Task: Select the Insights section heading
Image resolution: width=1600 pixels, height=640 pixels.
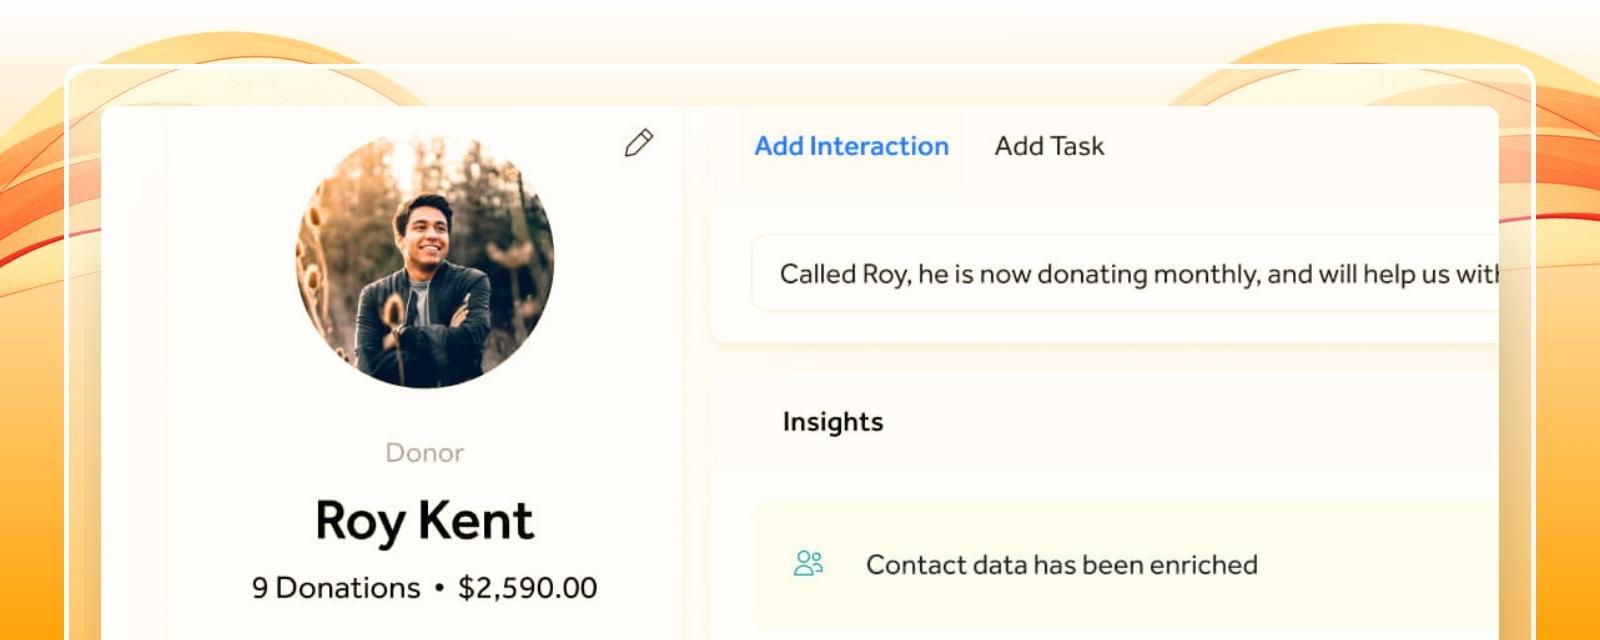Action: click(x=833, y=422)
